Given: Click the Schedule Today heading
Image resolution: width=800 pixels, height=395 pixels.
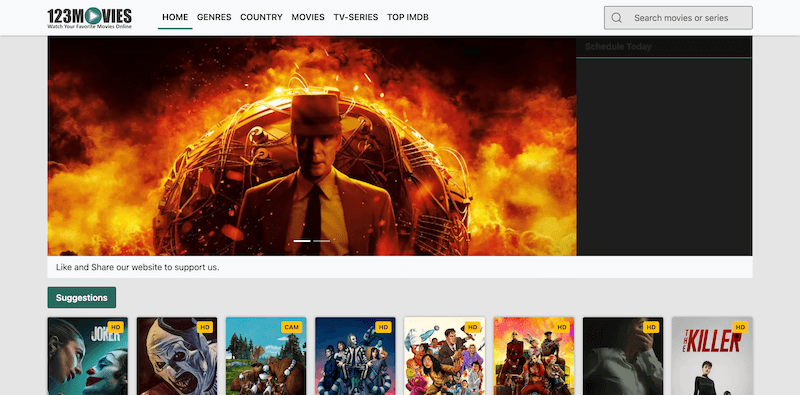Looking at the screenshot, I should click(618, 47).
